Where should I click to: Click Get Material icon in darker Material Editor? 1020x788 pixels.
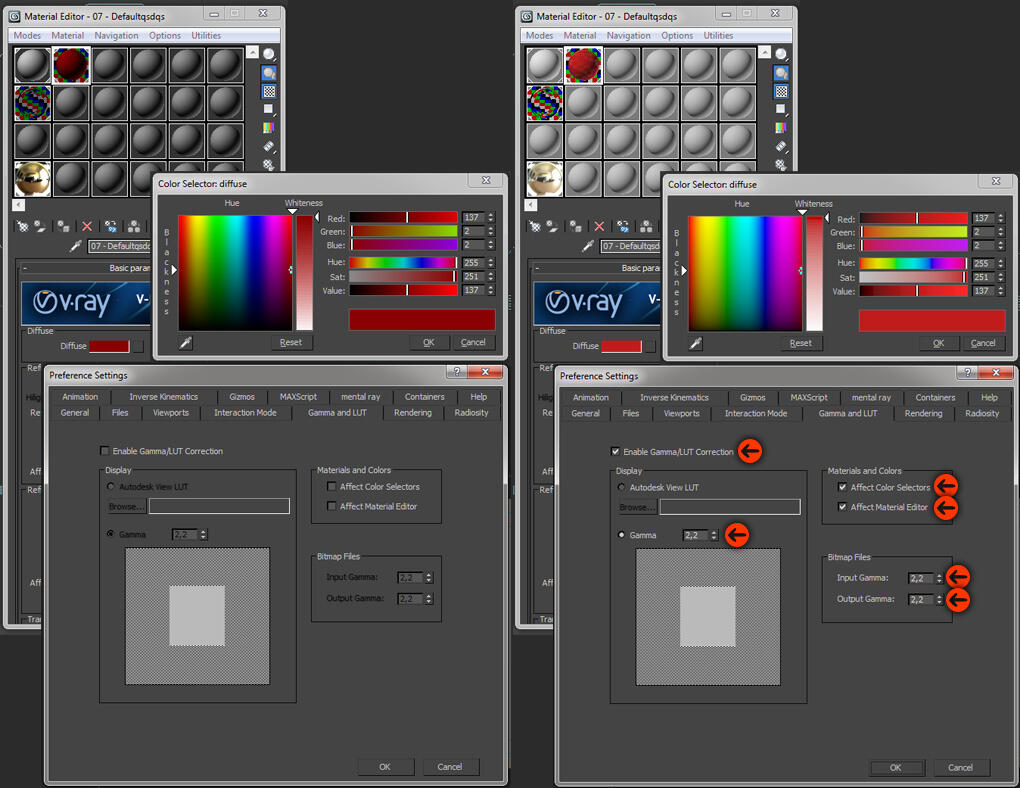coord(22,226)
